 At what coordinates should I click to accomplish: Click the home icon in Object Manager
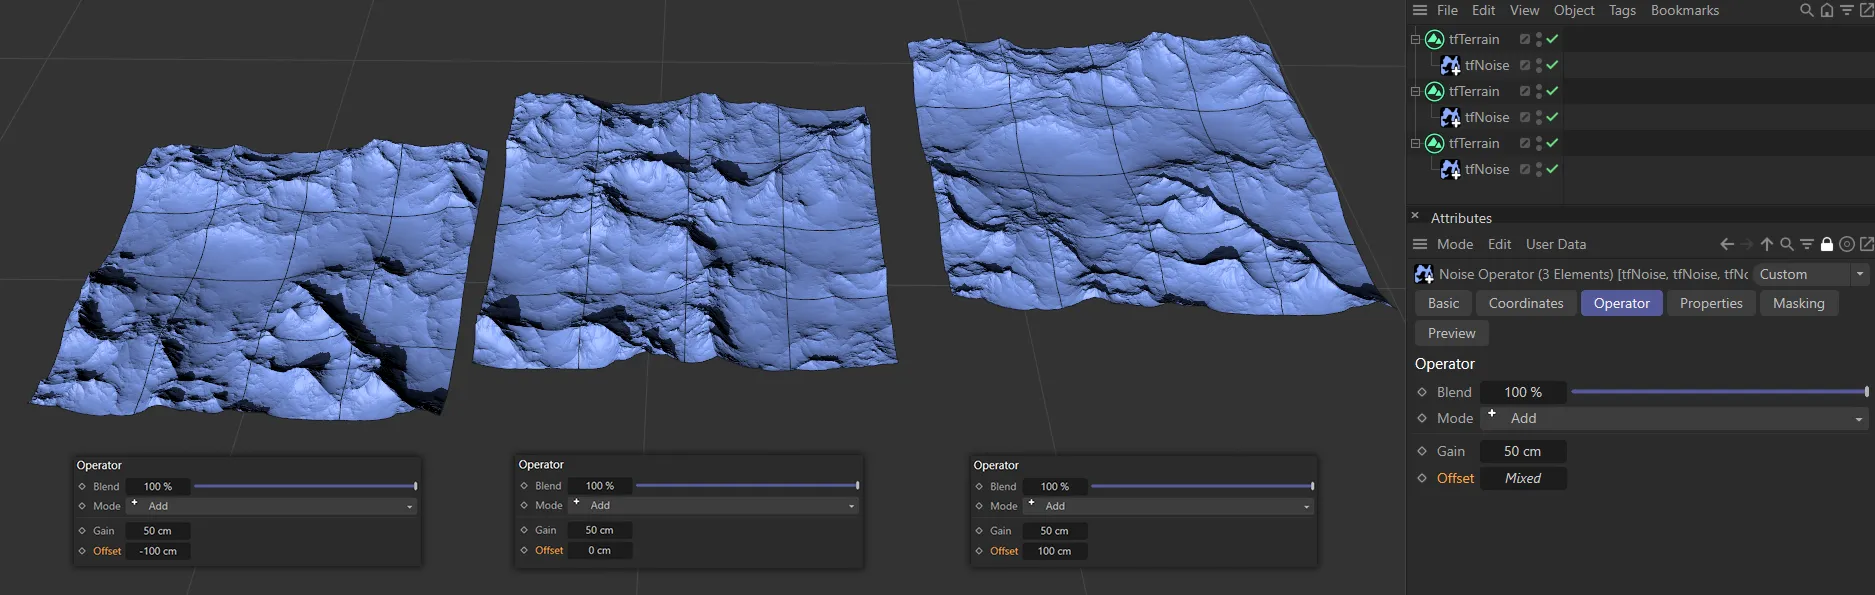1826,10
